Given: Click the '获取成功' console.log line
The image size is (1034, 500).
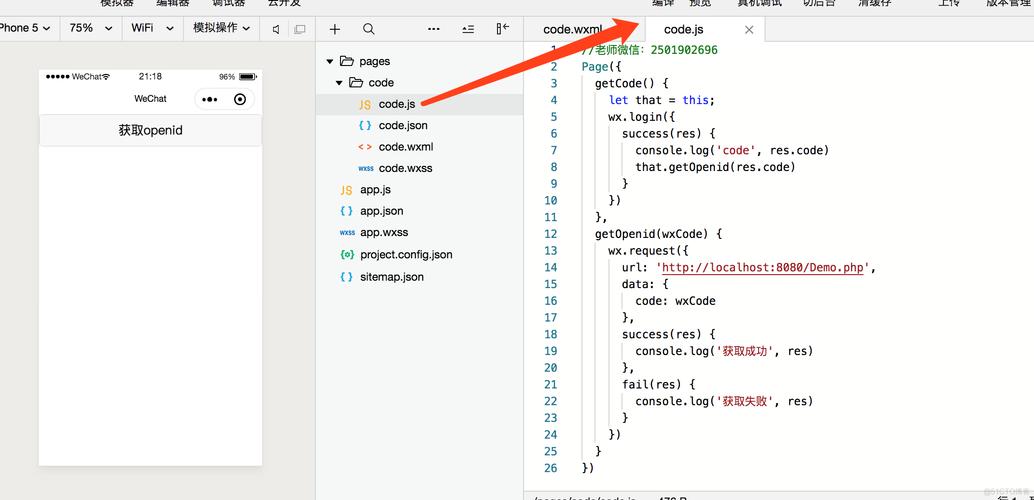Looking at the screenshot, I should point(724,351).
